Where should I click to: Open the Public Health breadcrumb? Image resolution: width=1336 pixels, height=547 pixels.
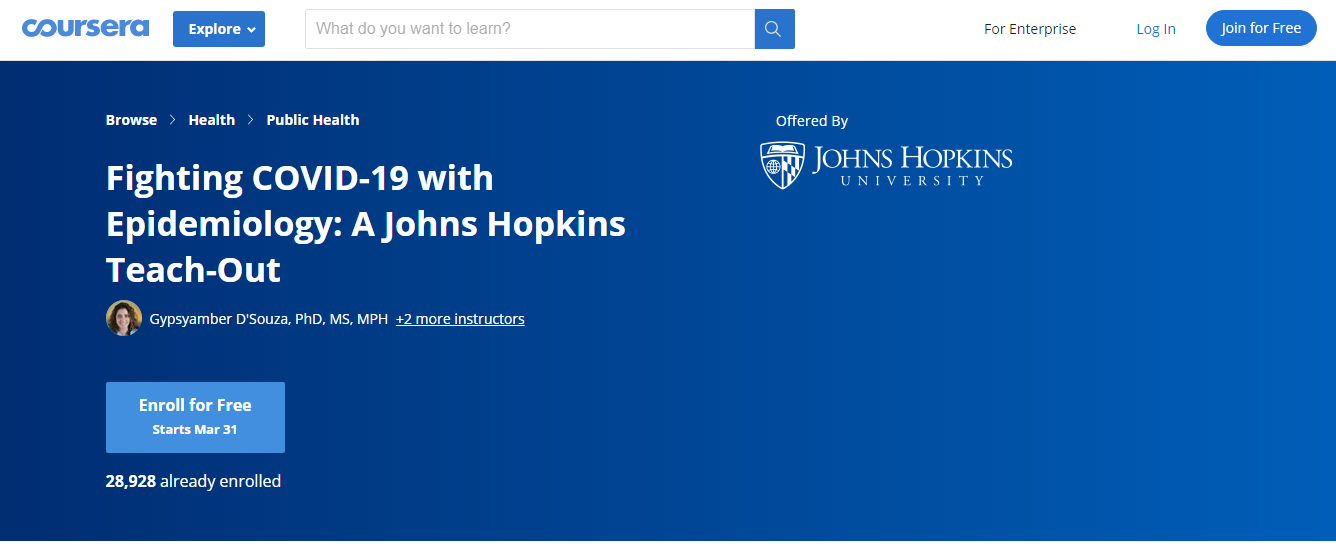click(312, 120)
